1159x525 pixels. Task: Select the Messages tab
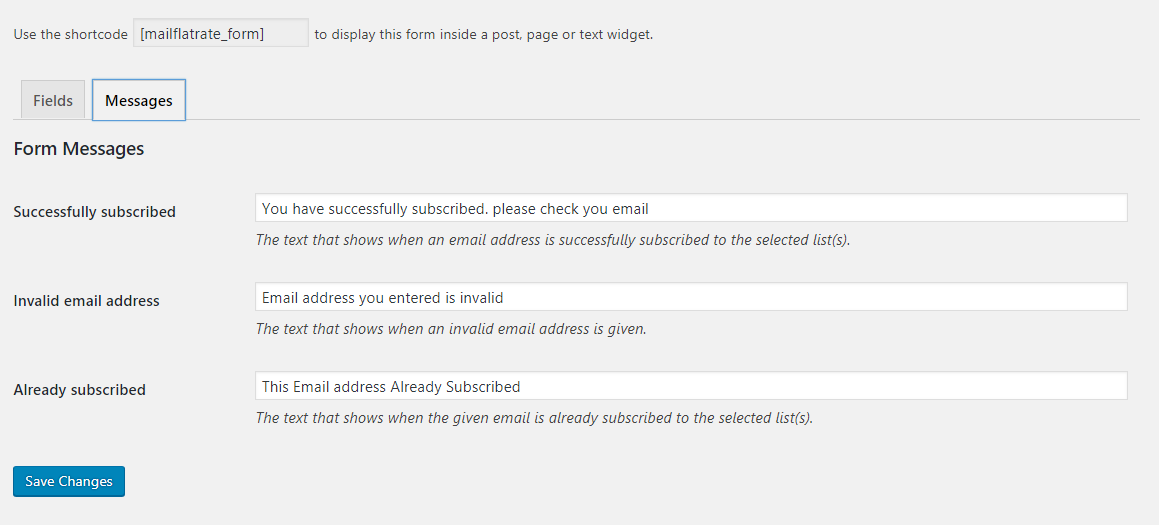[139, 100]
